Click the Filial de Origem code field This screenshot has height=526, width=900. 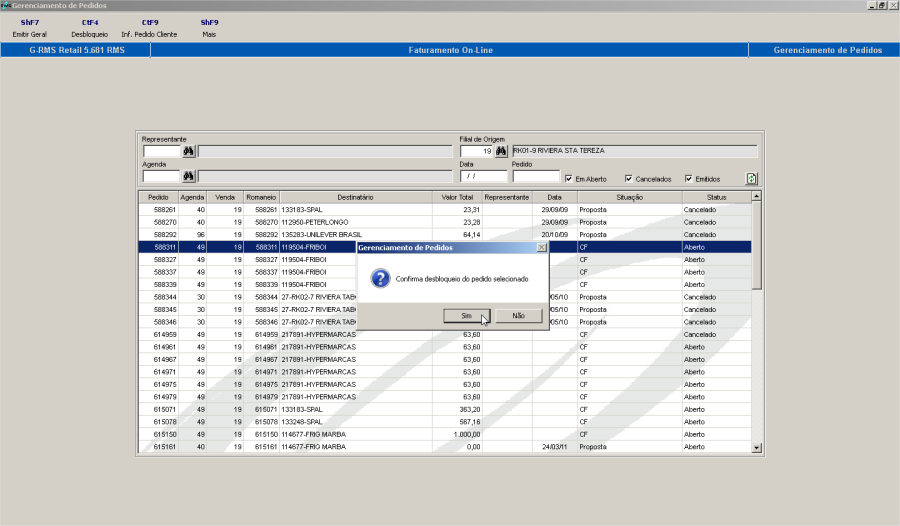pos(476,151)
